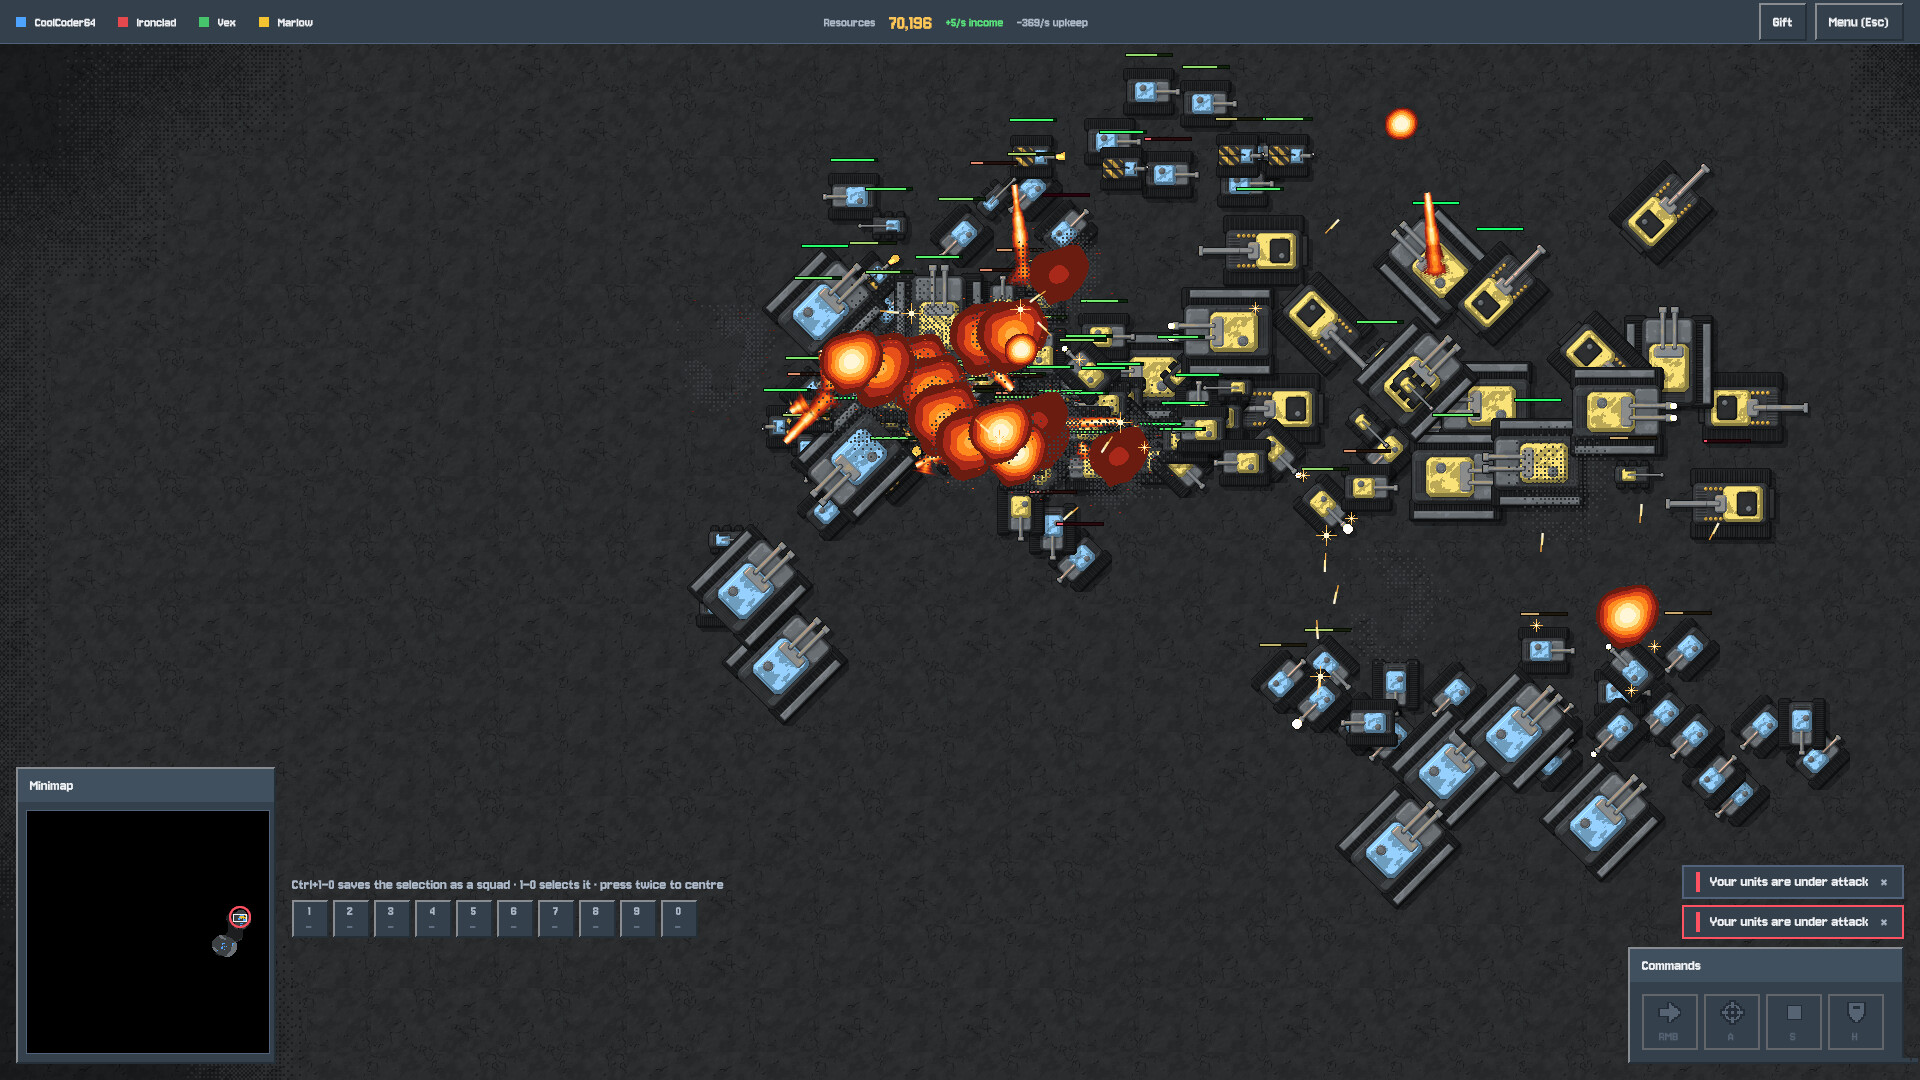Select squad slot 9
The height and width of the screenshot is (1080, 1920).
pos(637,918)
